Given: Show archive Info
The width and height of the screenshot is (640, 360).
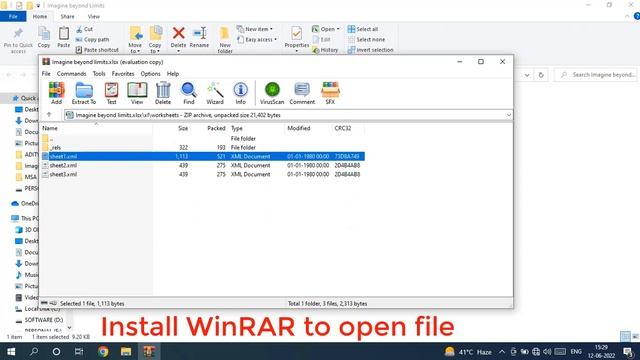Looking at the screenshot, I should (x=240, y=93).
